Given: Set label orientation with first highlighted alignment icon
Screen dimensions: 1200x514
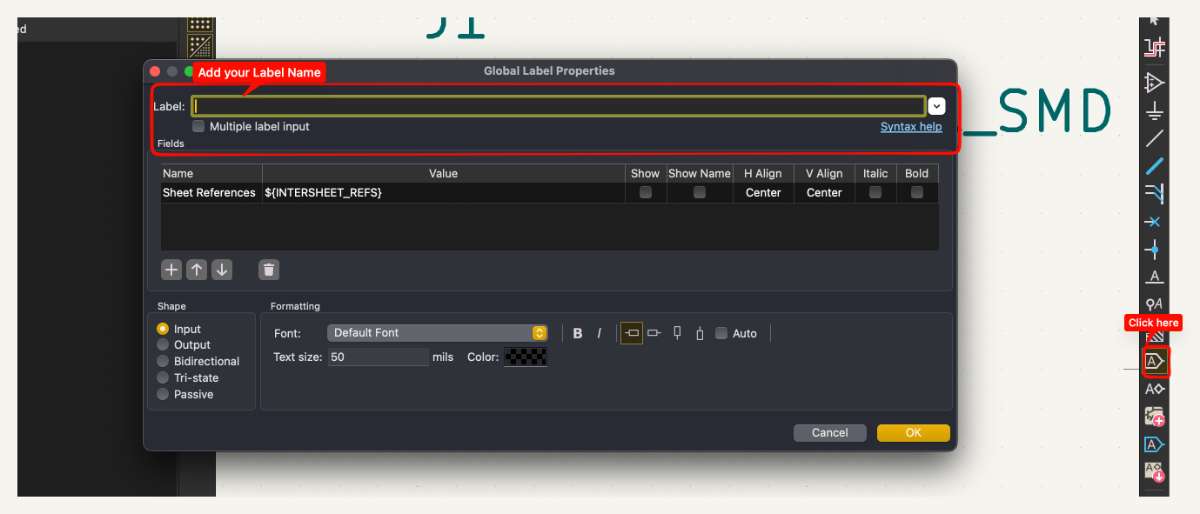Looking at the screenshot, I should [632, 333].
